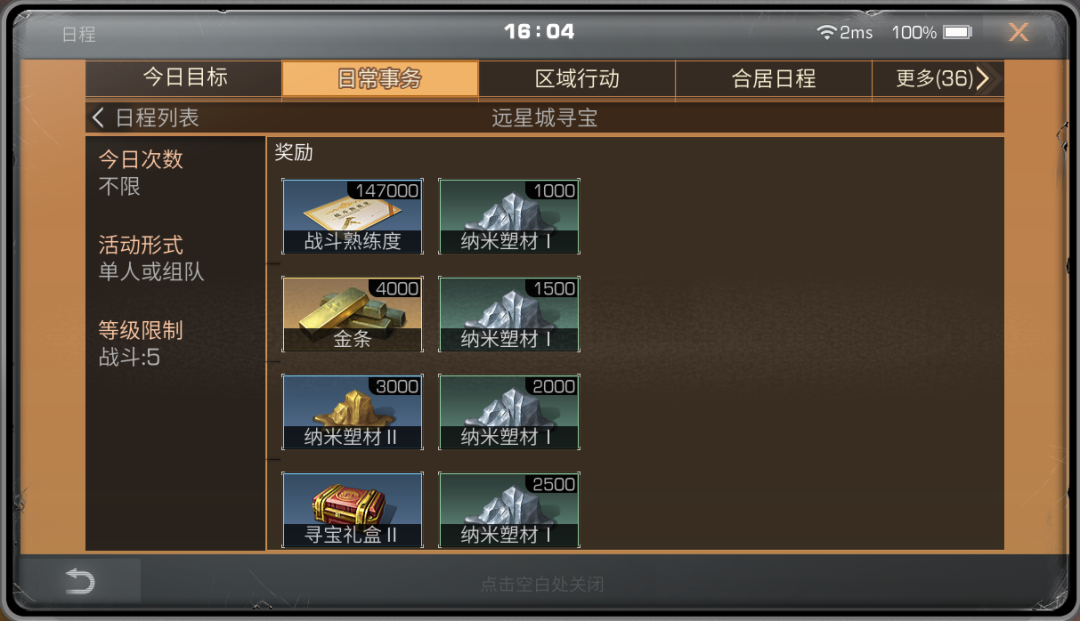
Task: Select the 纳米塑材 I reward with 2000
Action: coord(509,412)
